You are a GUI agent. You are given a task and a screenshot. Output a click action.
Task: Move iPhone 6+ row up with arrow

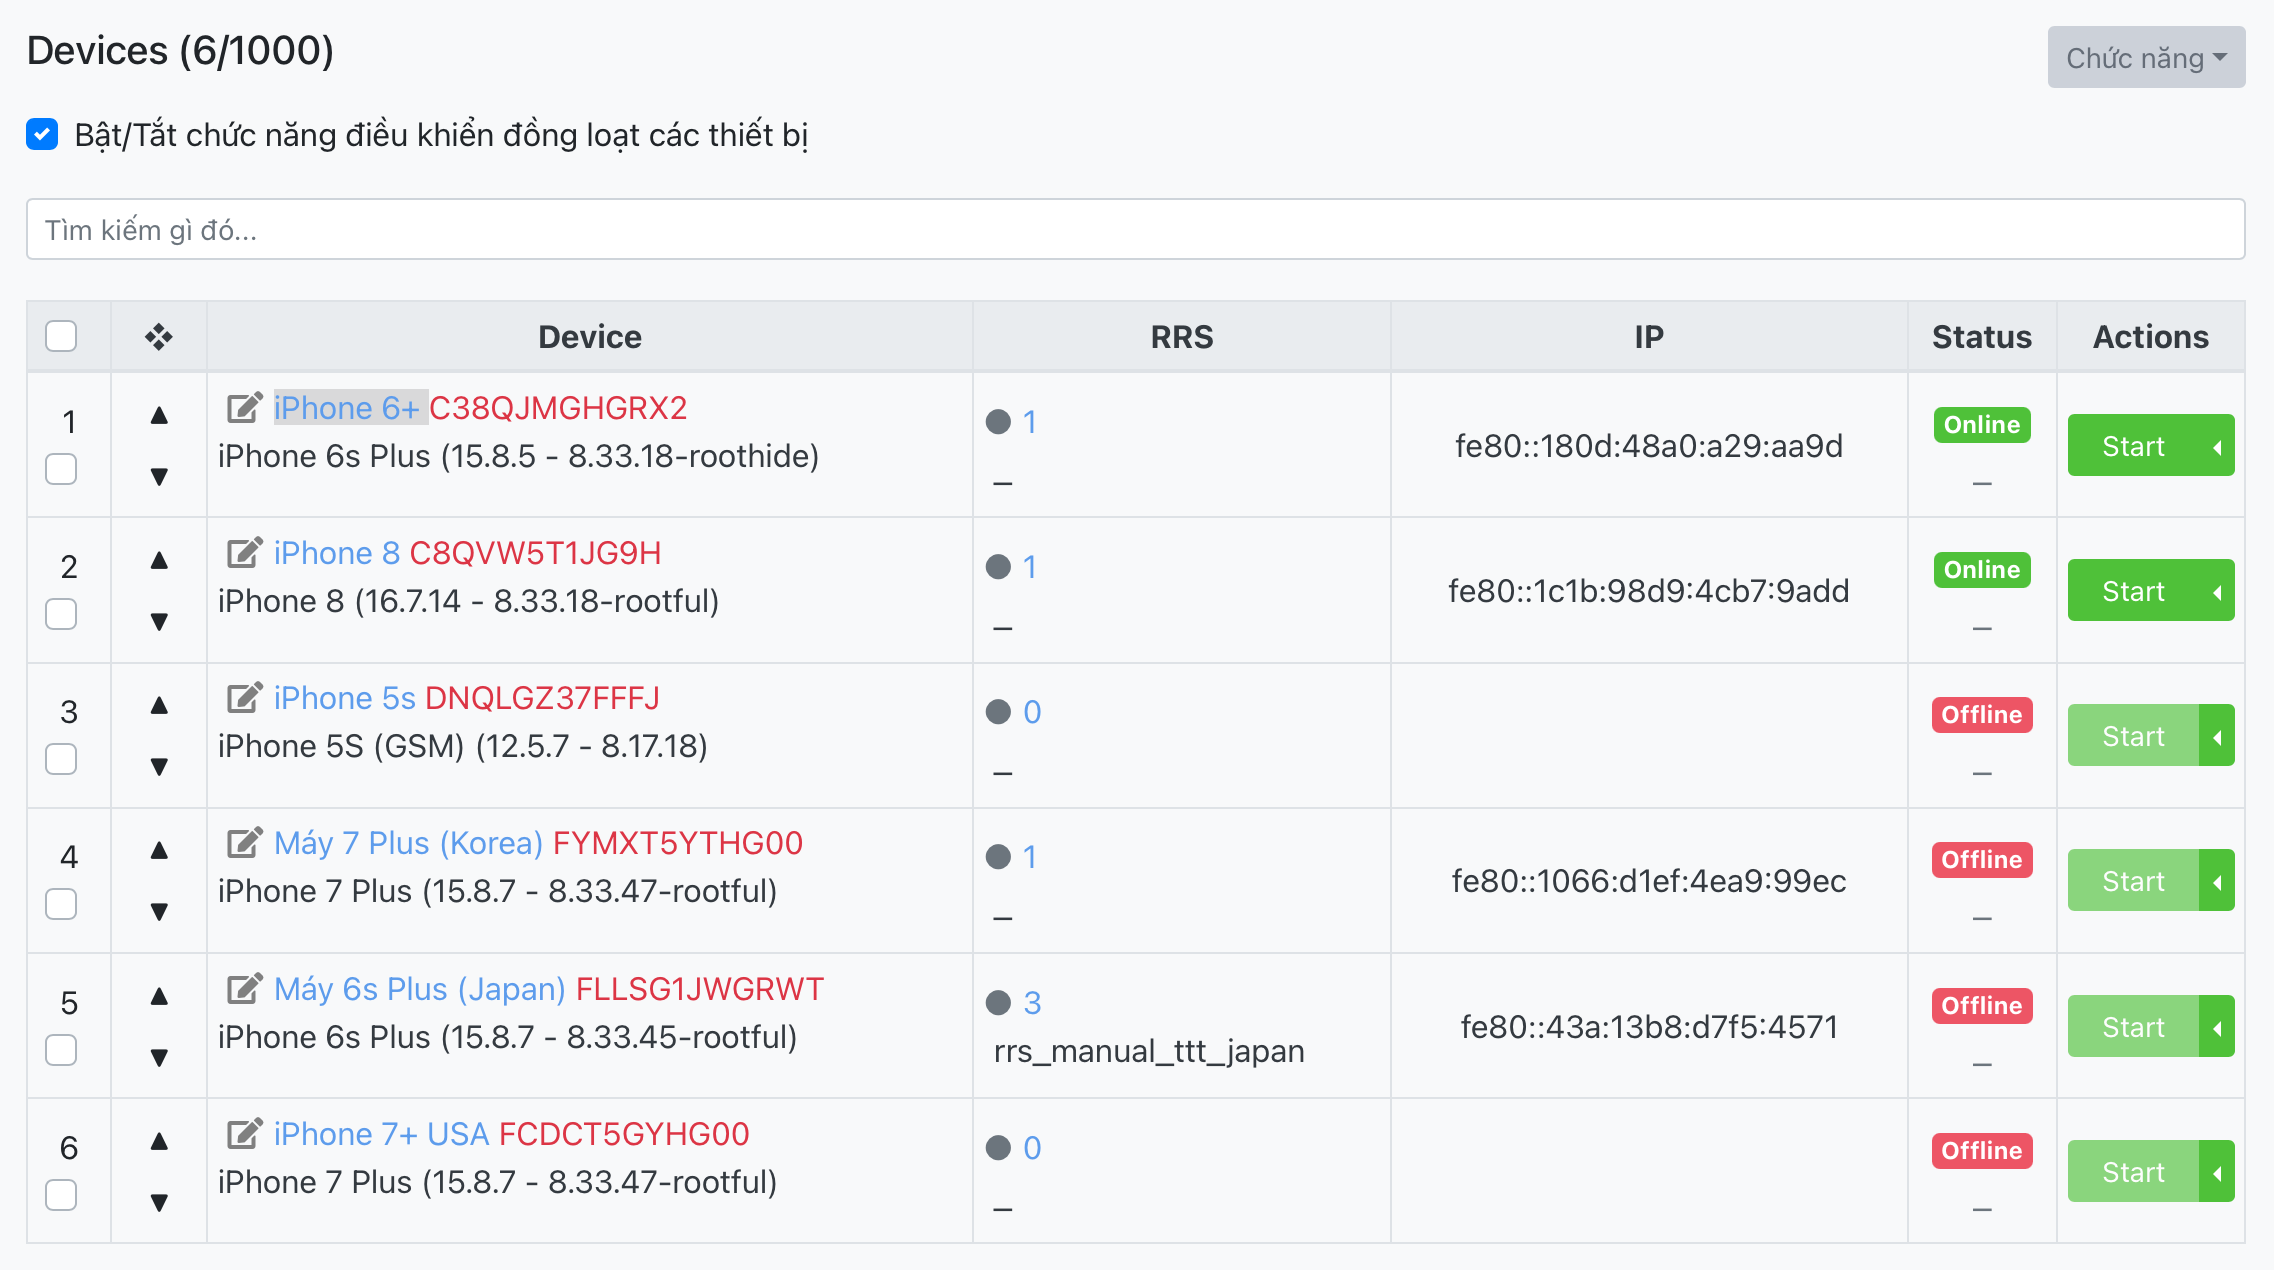(x=159, y=415)
